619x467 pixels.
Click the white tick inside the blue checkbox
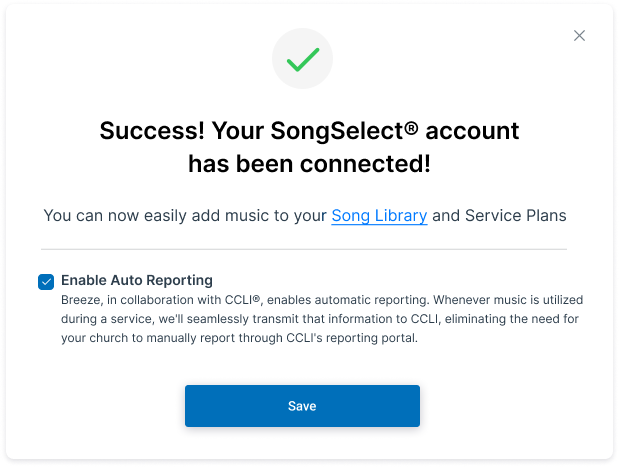pyautogui.click(x=46, y=282)
